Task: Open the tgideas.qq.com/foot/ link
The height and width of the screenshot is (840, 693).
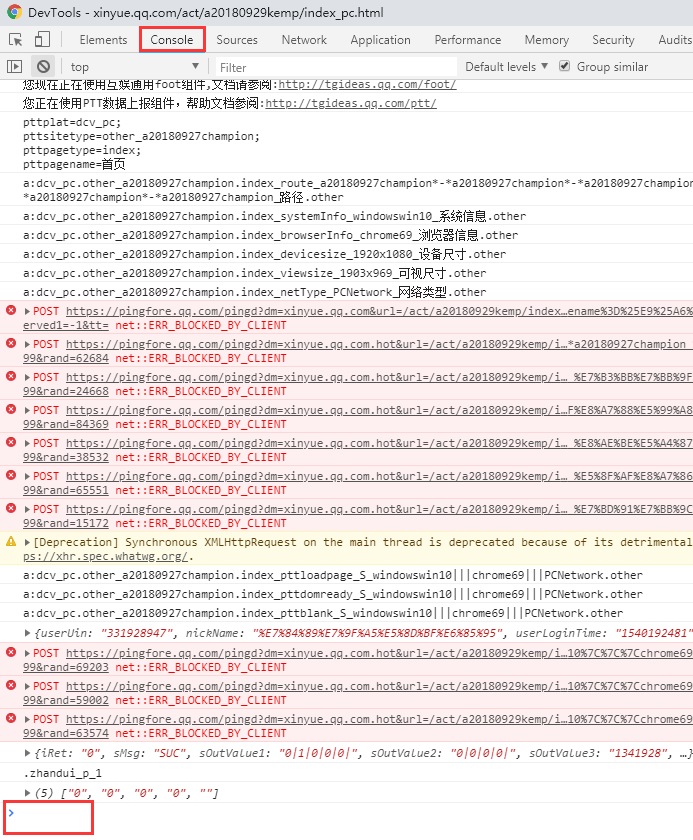Action: (x=367, y=84)
